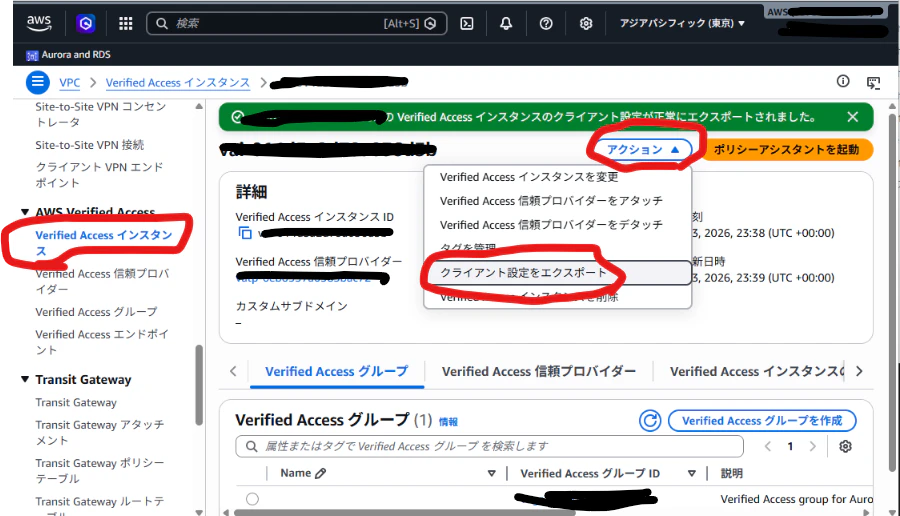Viewport: 900px width, 516px height.
Task: Copy the Verified Access instance ID
Action: coord(245,233)
